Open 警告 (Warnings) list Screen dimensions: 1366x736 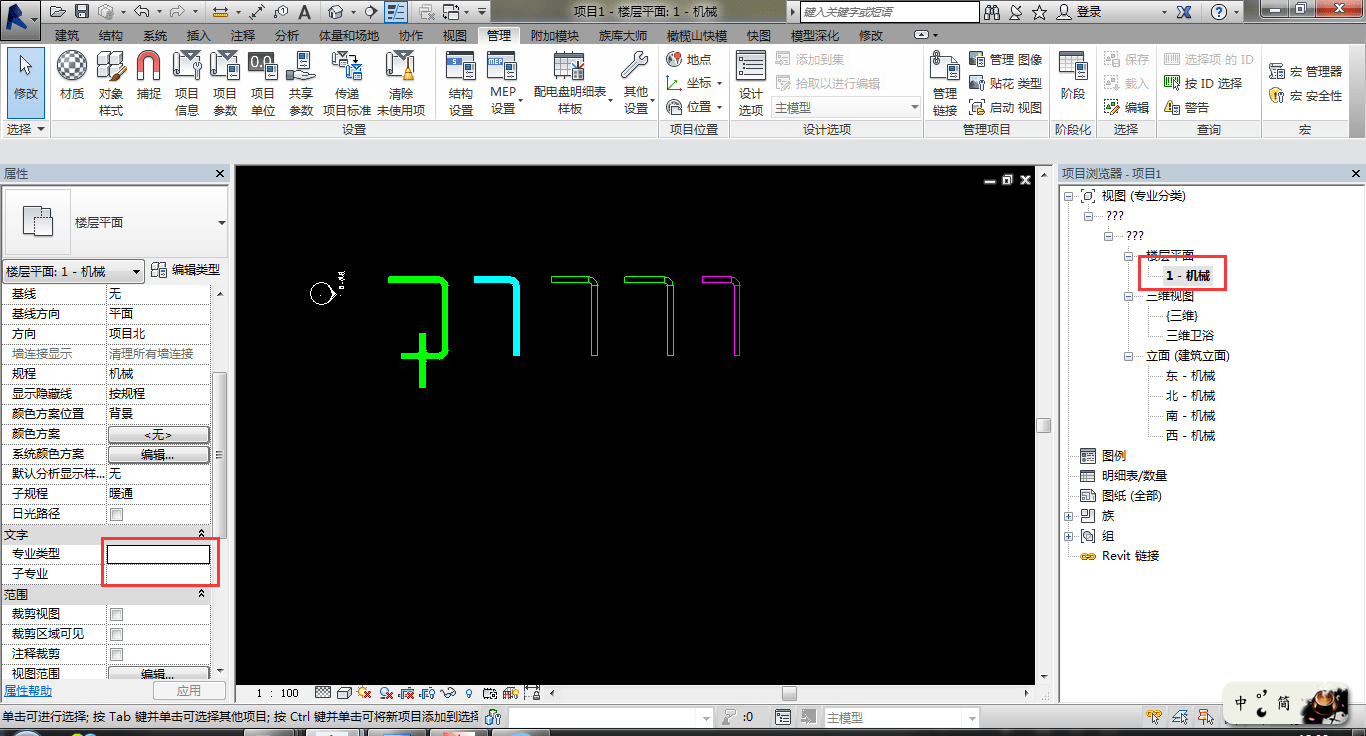tap(1187, 107)
